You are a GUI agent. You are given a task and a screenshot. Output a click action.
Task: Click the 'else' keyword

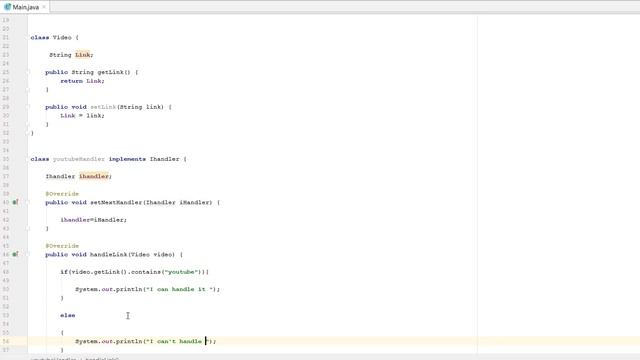(68, 316)
